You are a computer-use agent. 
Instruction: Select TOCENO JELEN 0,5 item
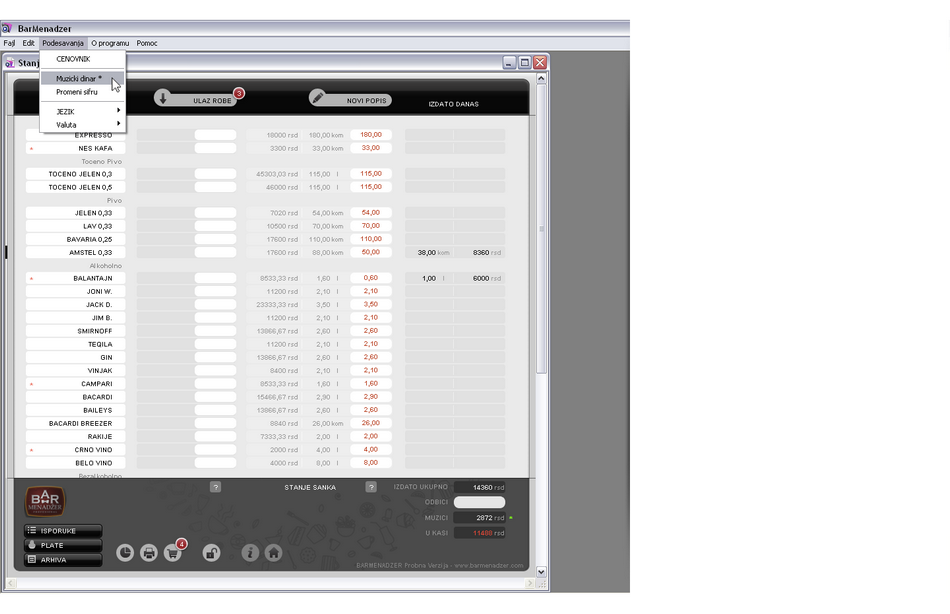coord(76,187)
